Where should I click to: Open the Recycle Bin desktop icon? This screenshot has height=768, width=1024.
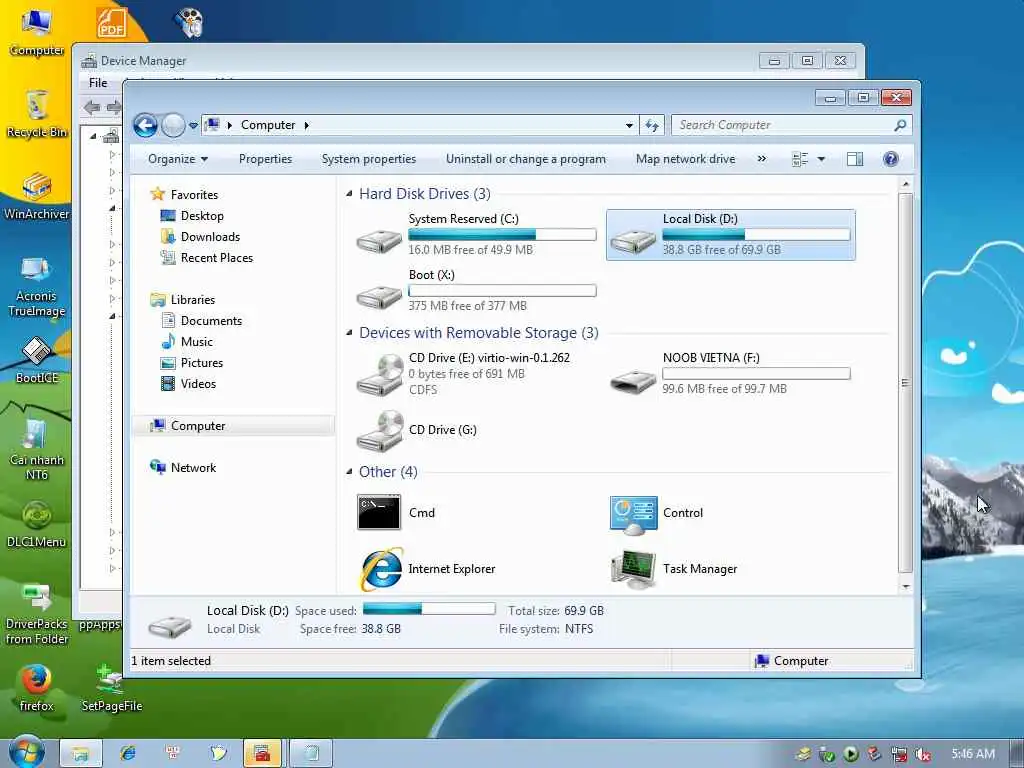37,114
